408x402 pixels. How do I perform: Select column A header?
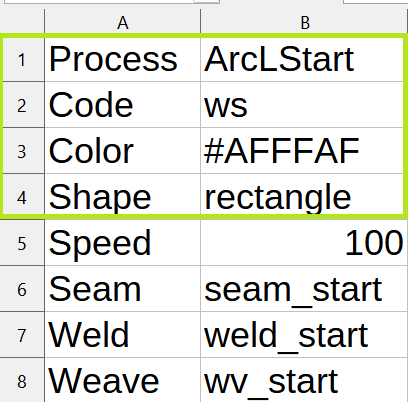click(122, 22)
